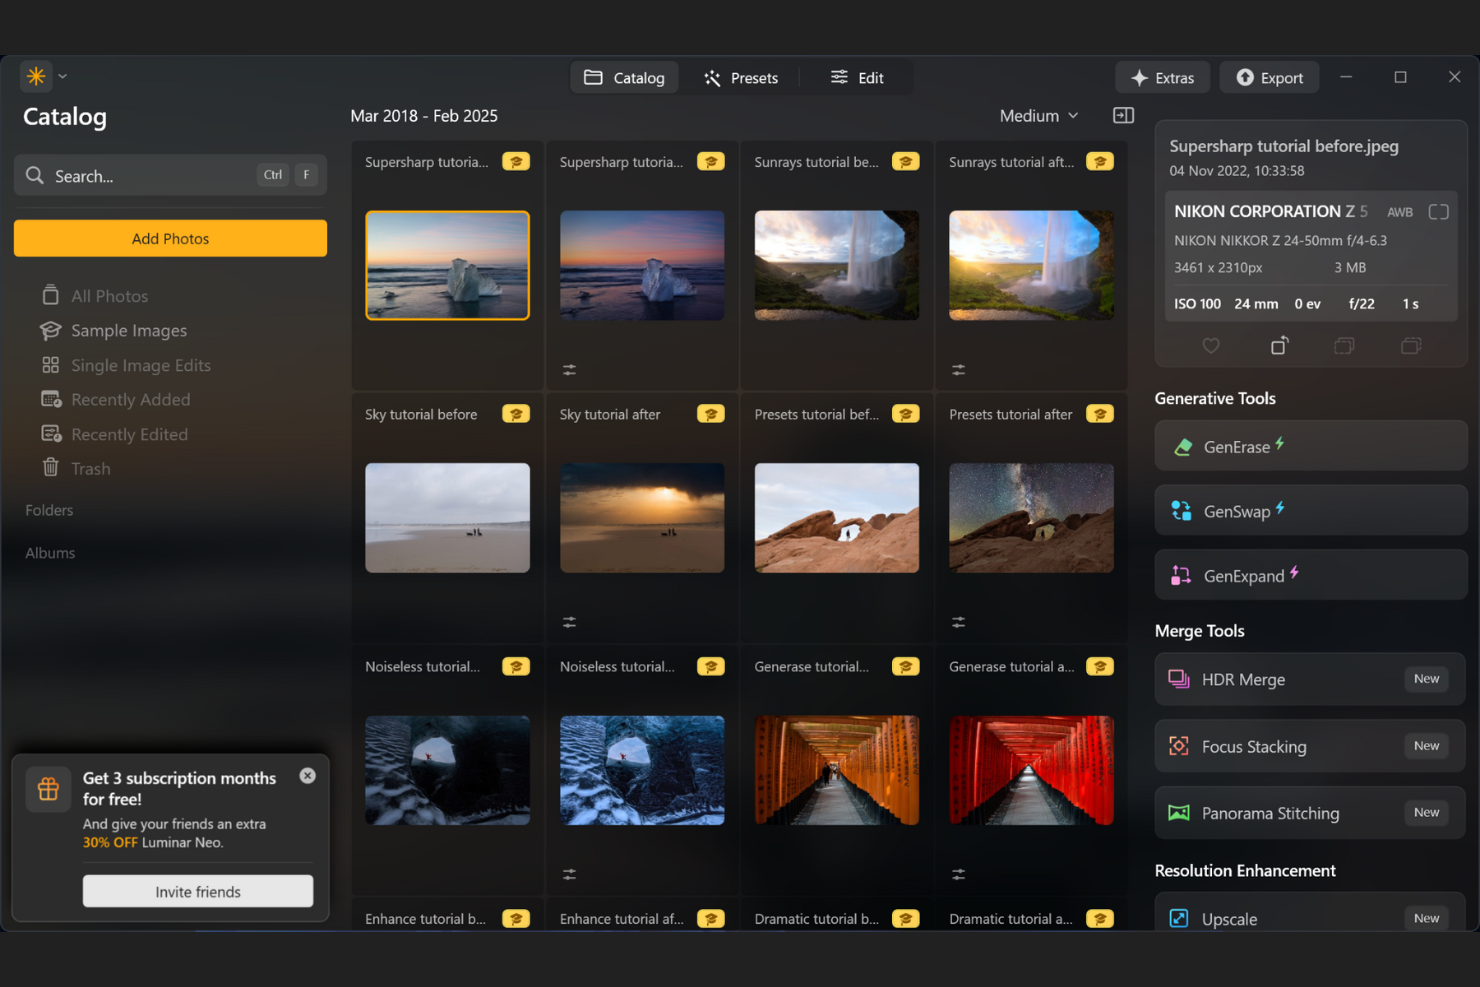Select the Presets tutorial after thumbnail

pyautogui.click(x=1031, y=518)
